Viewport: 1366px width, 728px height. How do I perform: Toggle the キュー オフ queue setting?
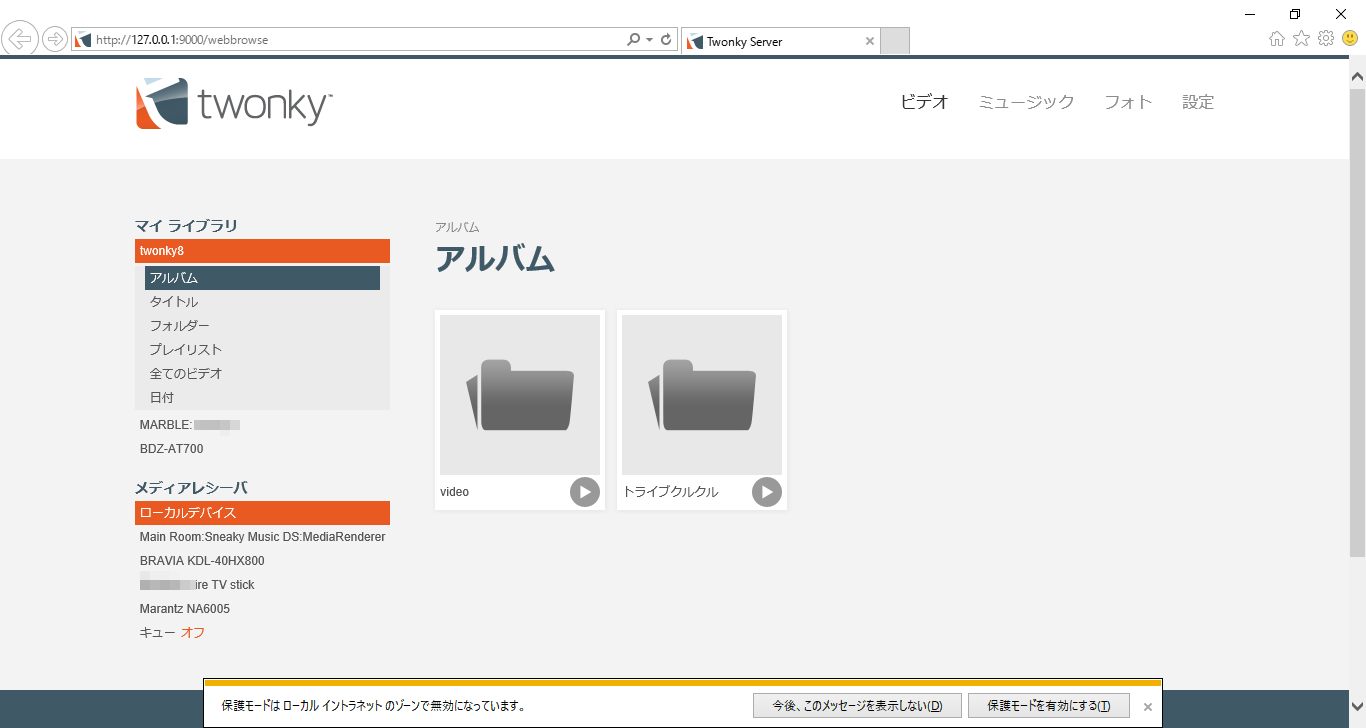(192, 633)
